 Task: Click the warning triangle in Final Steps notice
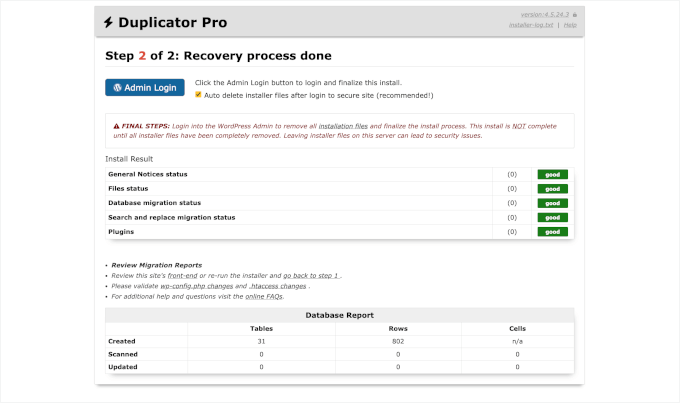click(x=118, y=128)
